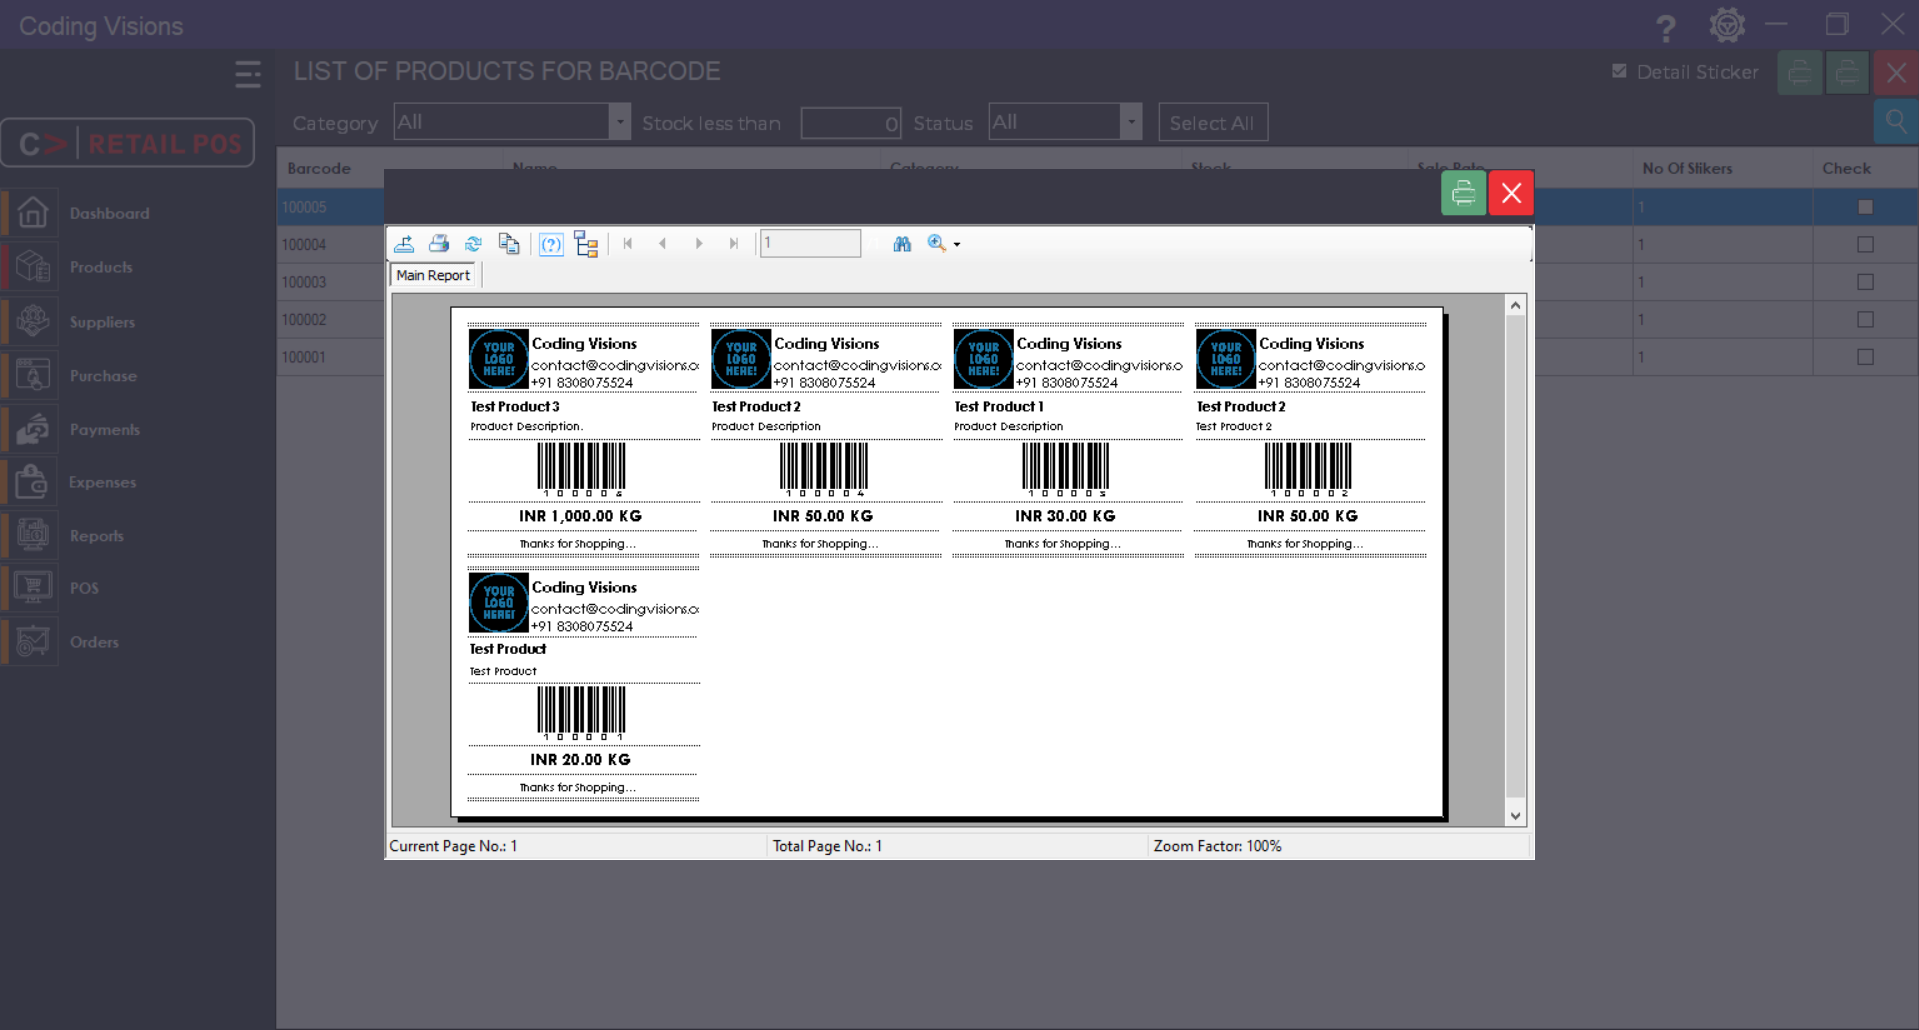1919x1030 pixels.
Task: Open the Expenses sidebar icon
Action: [x=33, y=482]
